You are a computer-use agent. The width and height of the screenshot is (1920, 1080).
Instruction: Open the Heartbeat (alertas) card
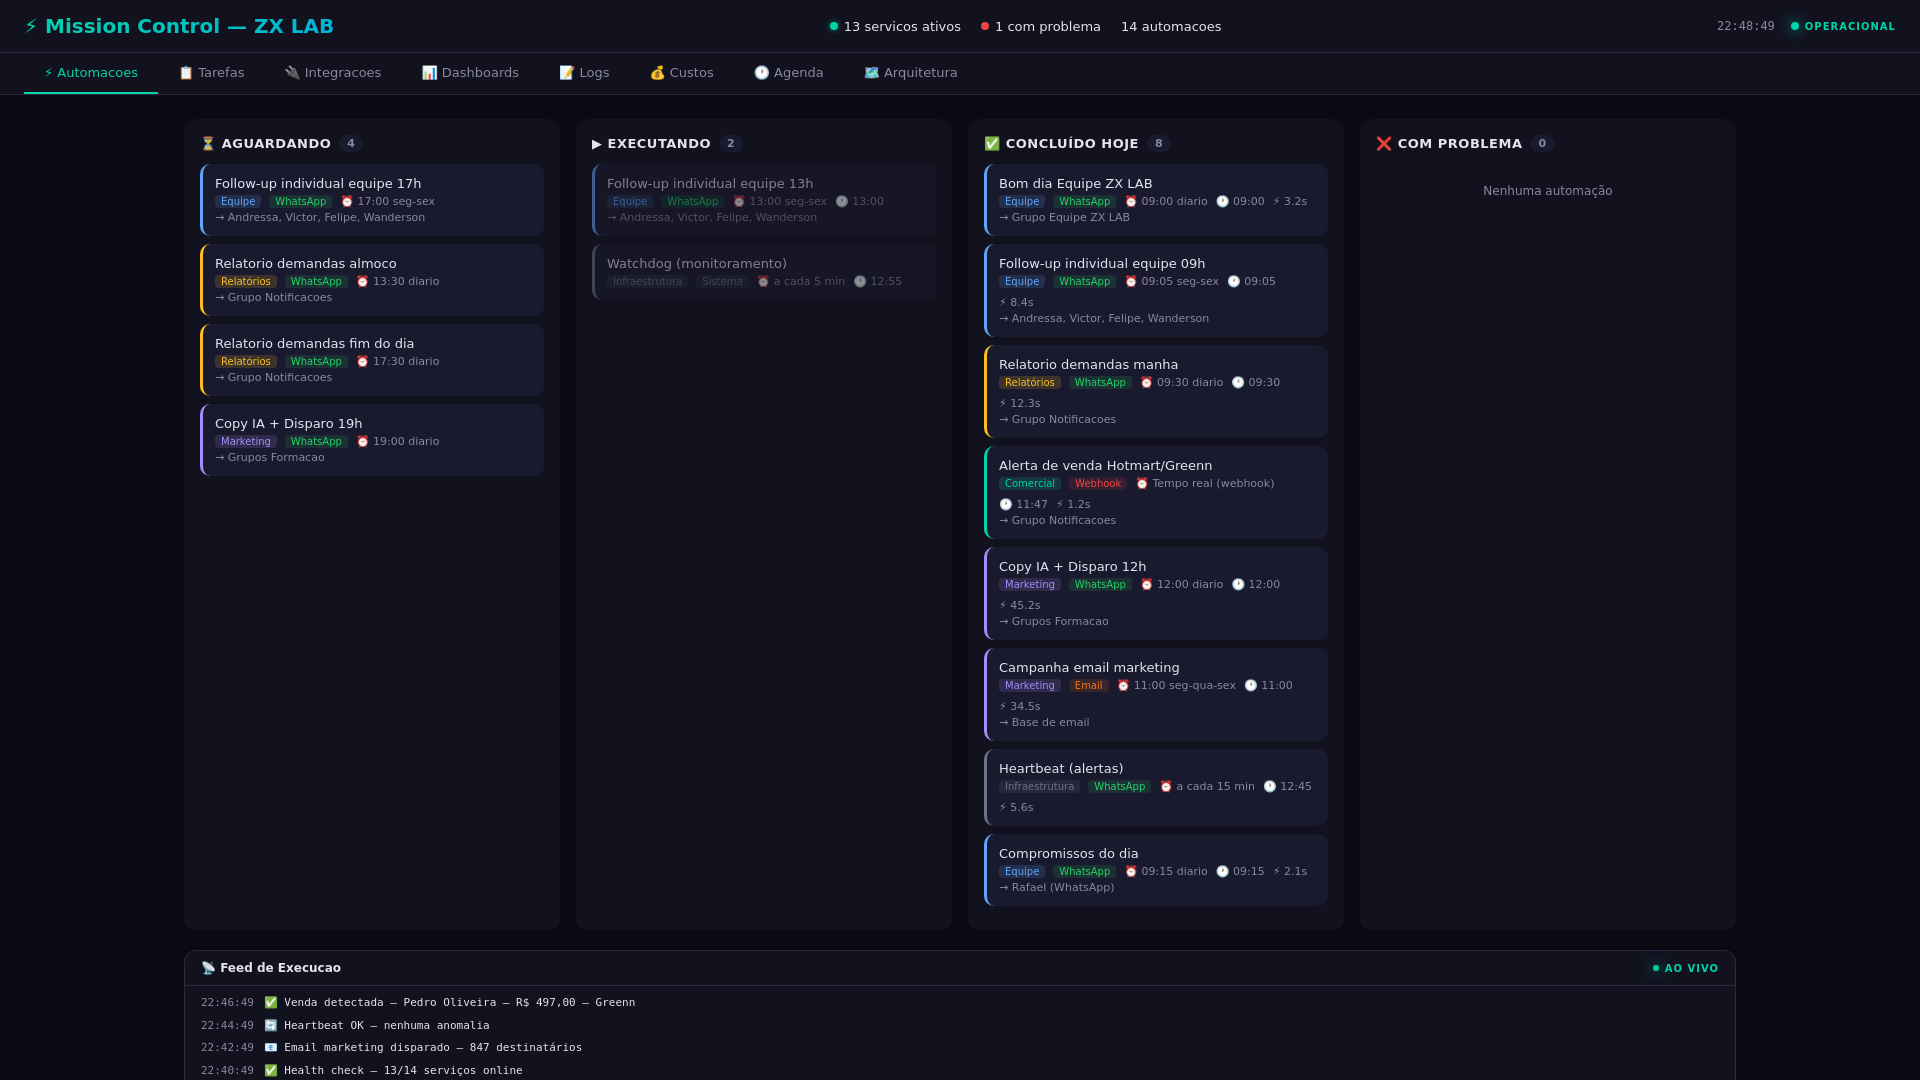tap(1156, 788)
